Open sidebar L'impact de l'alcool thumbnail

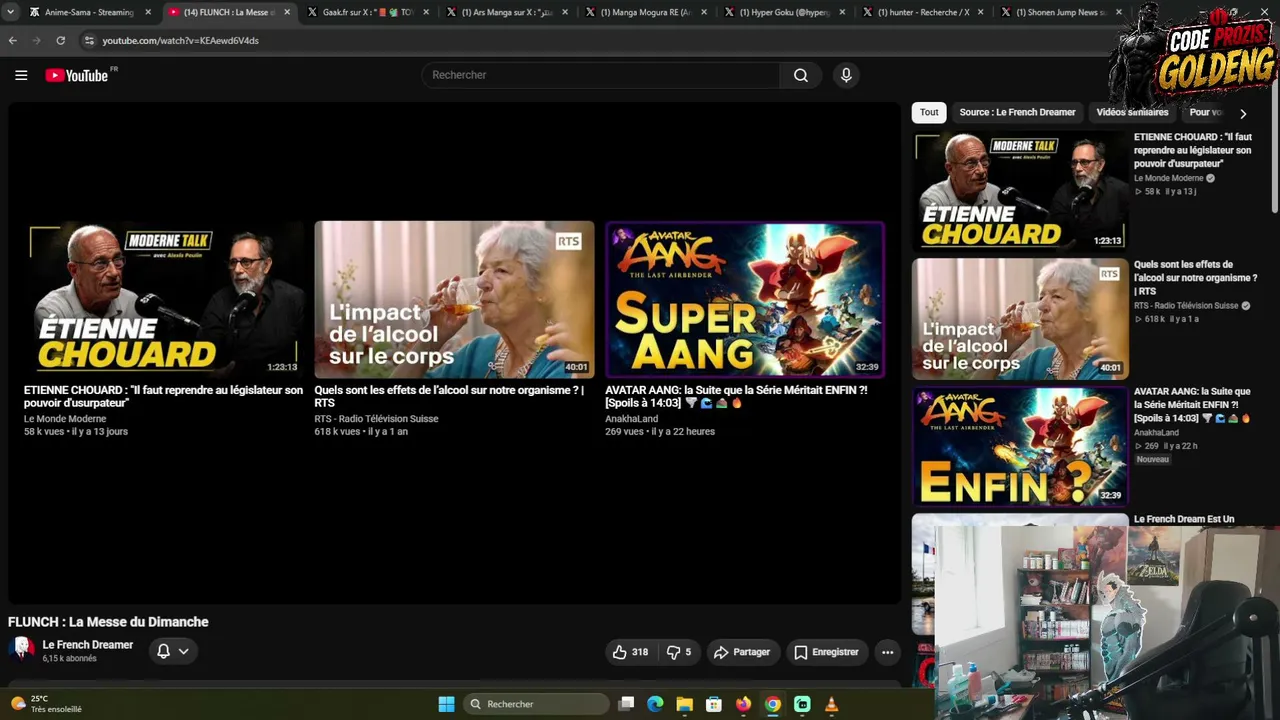(1020, 319)
